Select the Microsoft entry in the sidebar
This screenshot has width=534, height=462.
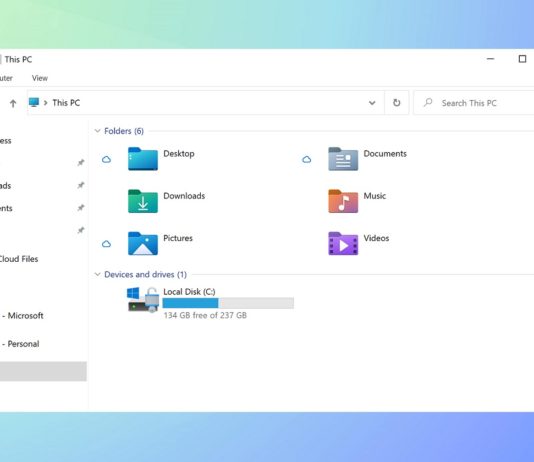(22, 316)
